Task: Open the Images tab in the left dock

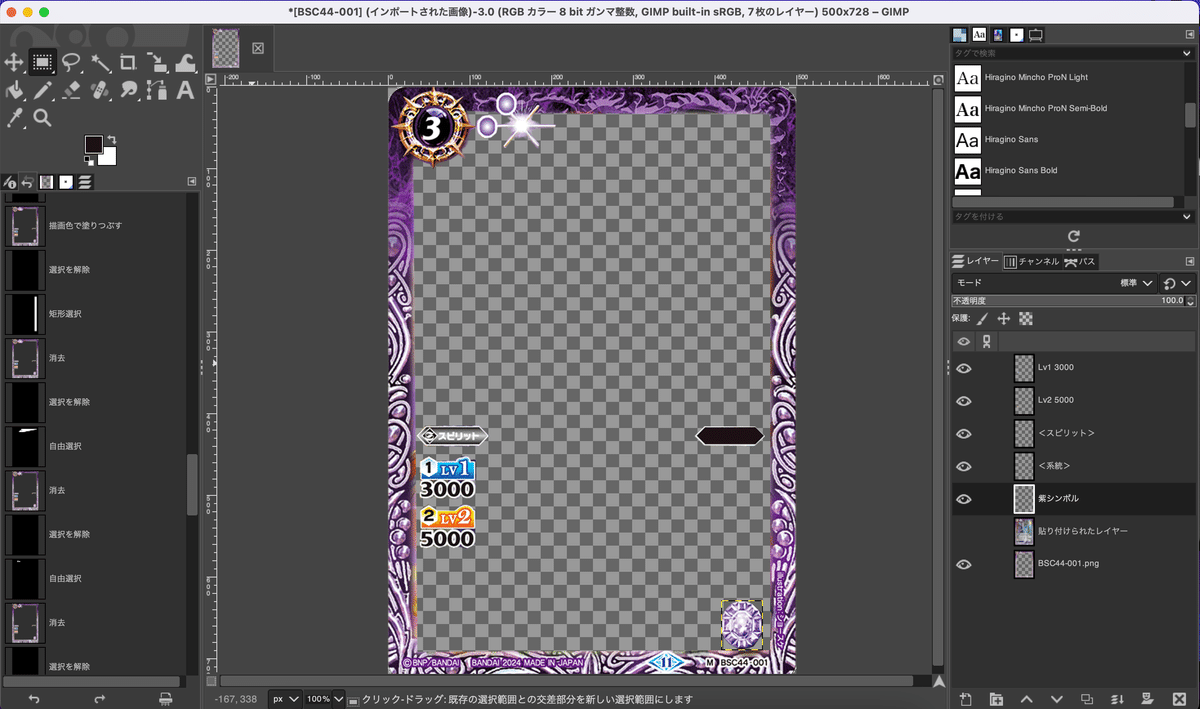Action: coord(46,182)
